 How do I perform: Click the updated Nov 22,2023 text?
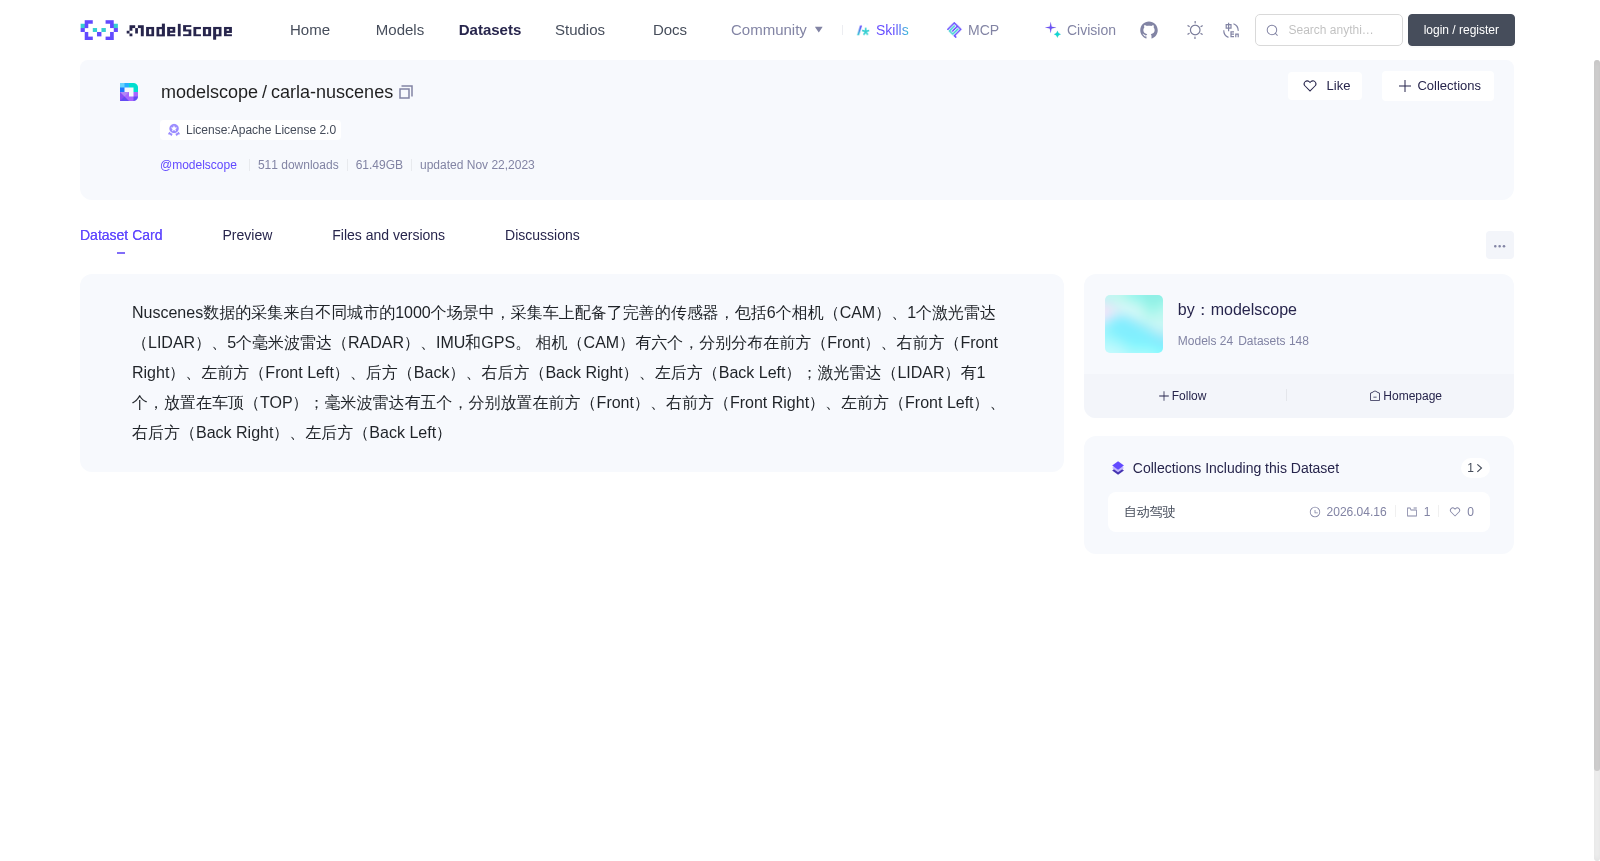click(477, 165)
